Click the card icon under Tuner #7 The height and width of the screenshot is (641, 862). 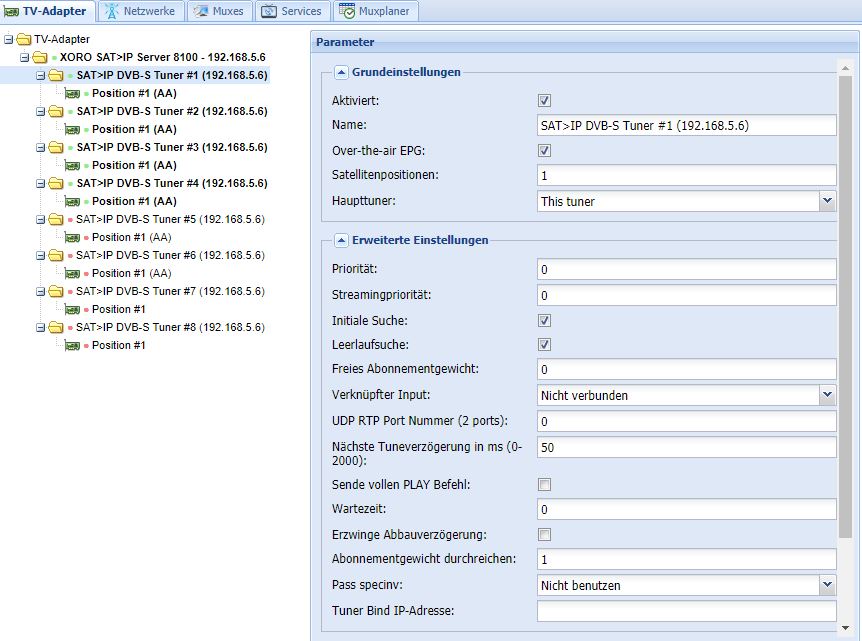pos(73,310)
